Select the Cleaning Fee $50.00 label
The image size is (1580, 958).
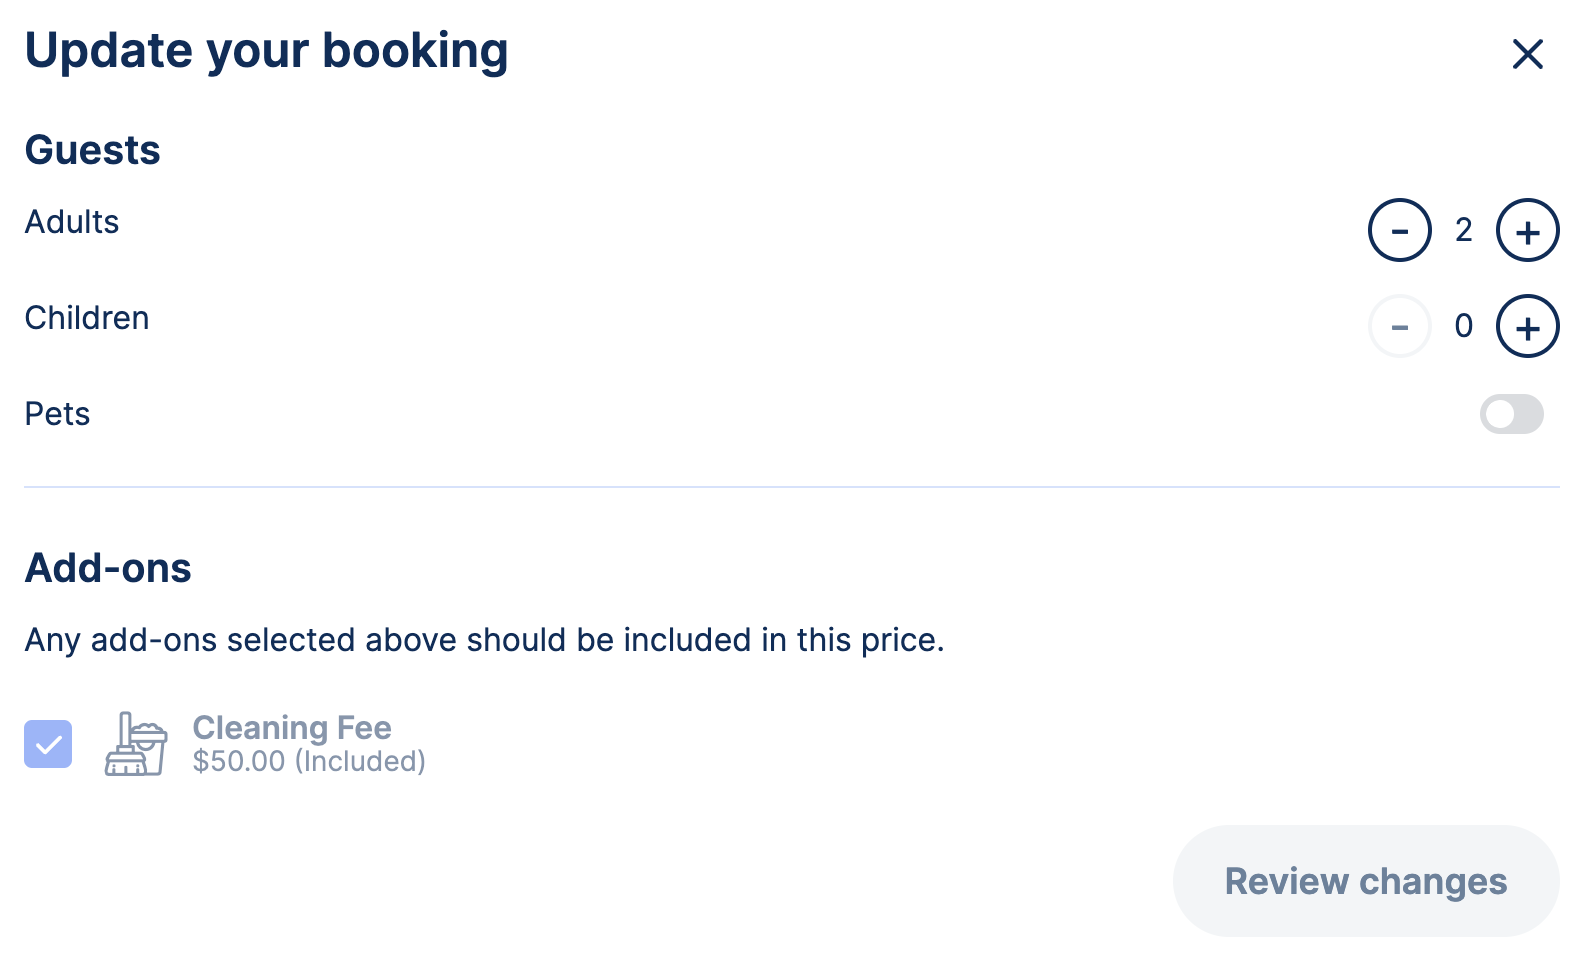(x=292, y=743)
